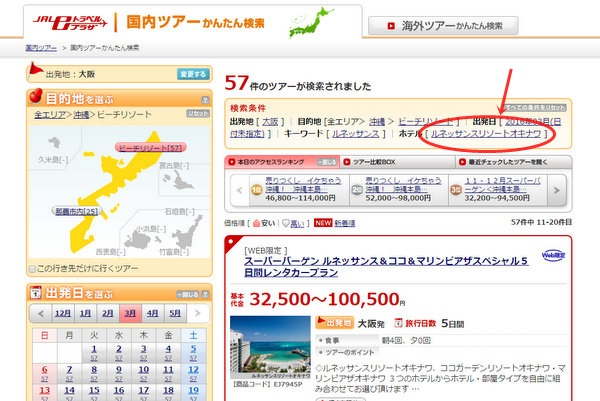Screen dimensions: 600x401
Task: Click すべての条件をリセット button
Action: coord(535,108)
